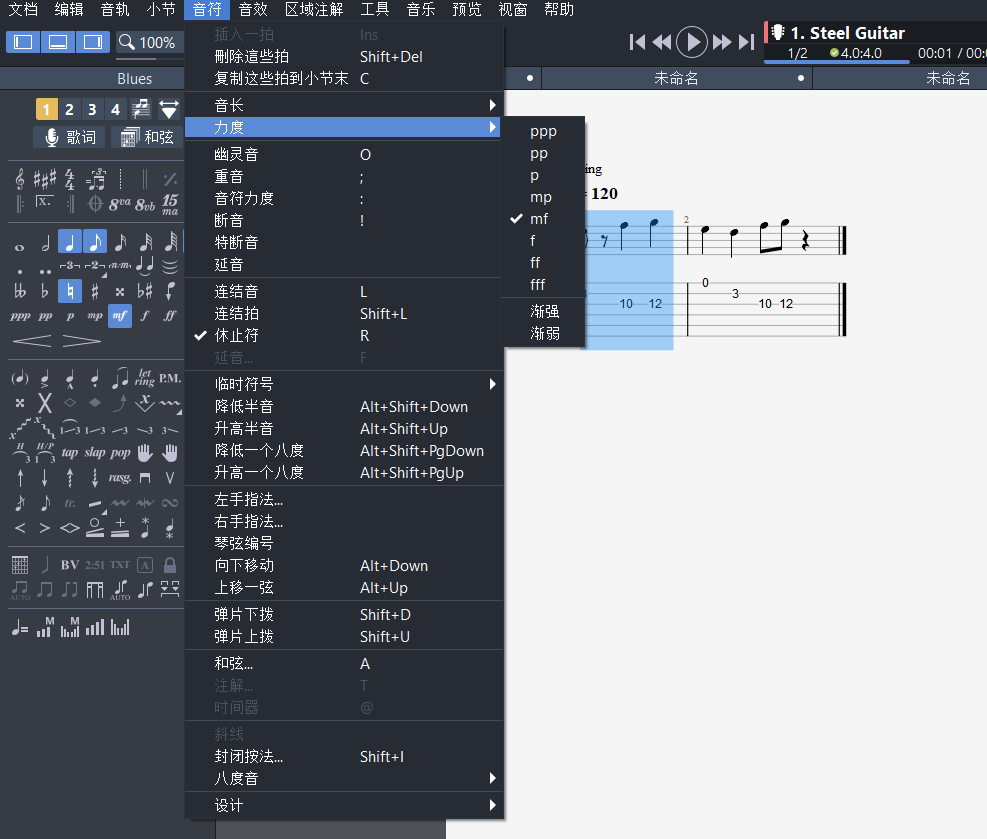The width and height of the screenshot is (987, 839).
Task: Click the let ring icon
Action: click(145, 378)
